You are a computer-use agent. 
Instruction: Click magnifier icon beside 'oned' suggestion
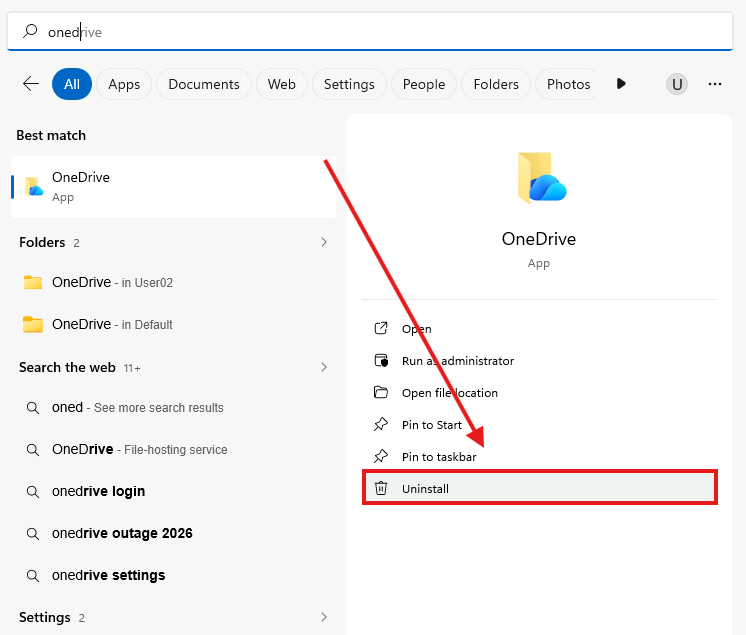point(32,408)
